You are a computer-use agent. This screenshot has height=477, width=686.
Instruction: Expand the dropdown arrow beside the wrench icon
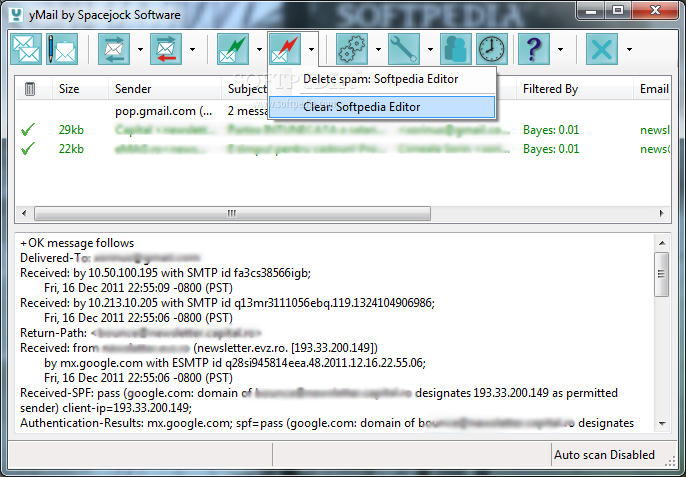point(430,49)
